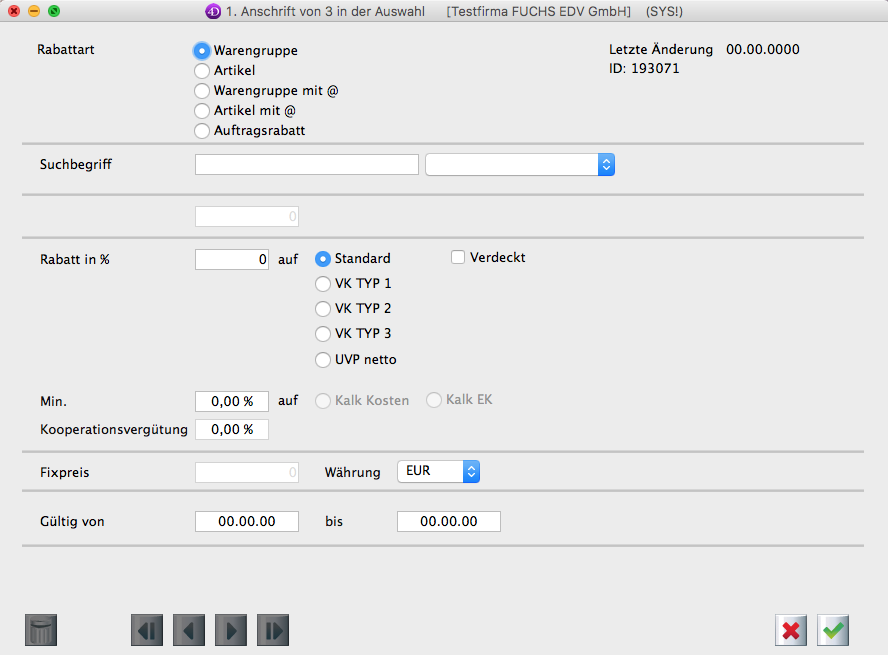Select the Kooperationsvergütung percentage field

point(232,430)
